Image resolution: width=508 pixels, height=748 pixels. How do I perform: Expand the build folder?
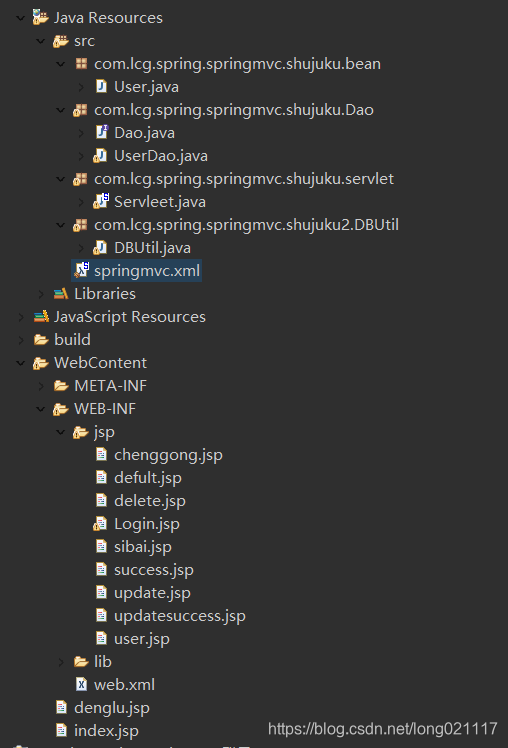tap(21, 340)
